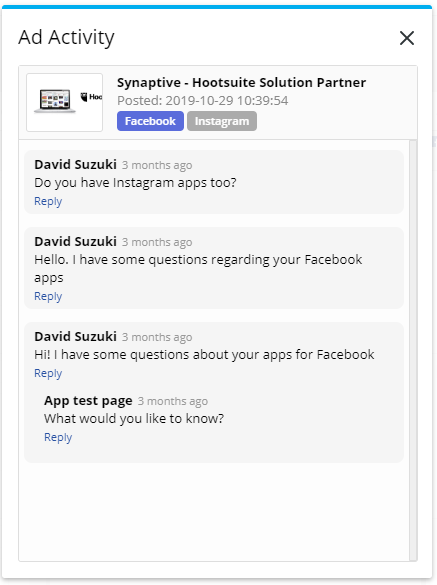Click David Suzuki's name on the "Hello" comment
437x585 pixels.
tap(75, 242)
